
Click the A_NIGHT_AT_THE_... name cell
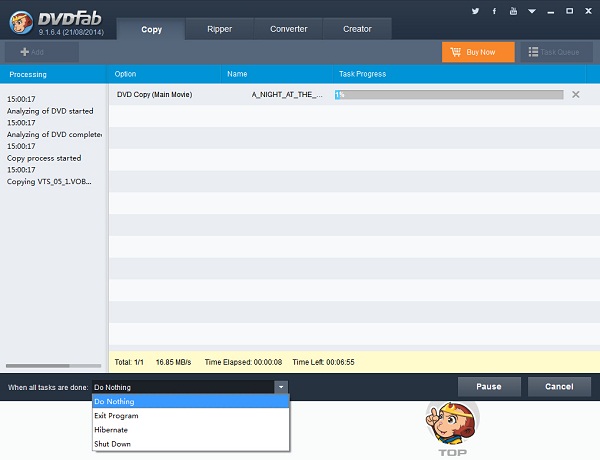click(x=287, y=95)
